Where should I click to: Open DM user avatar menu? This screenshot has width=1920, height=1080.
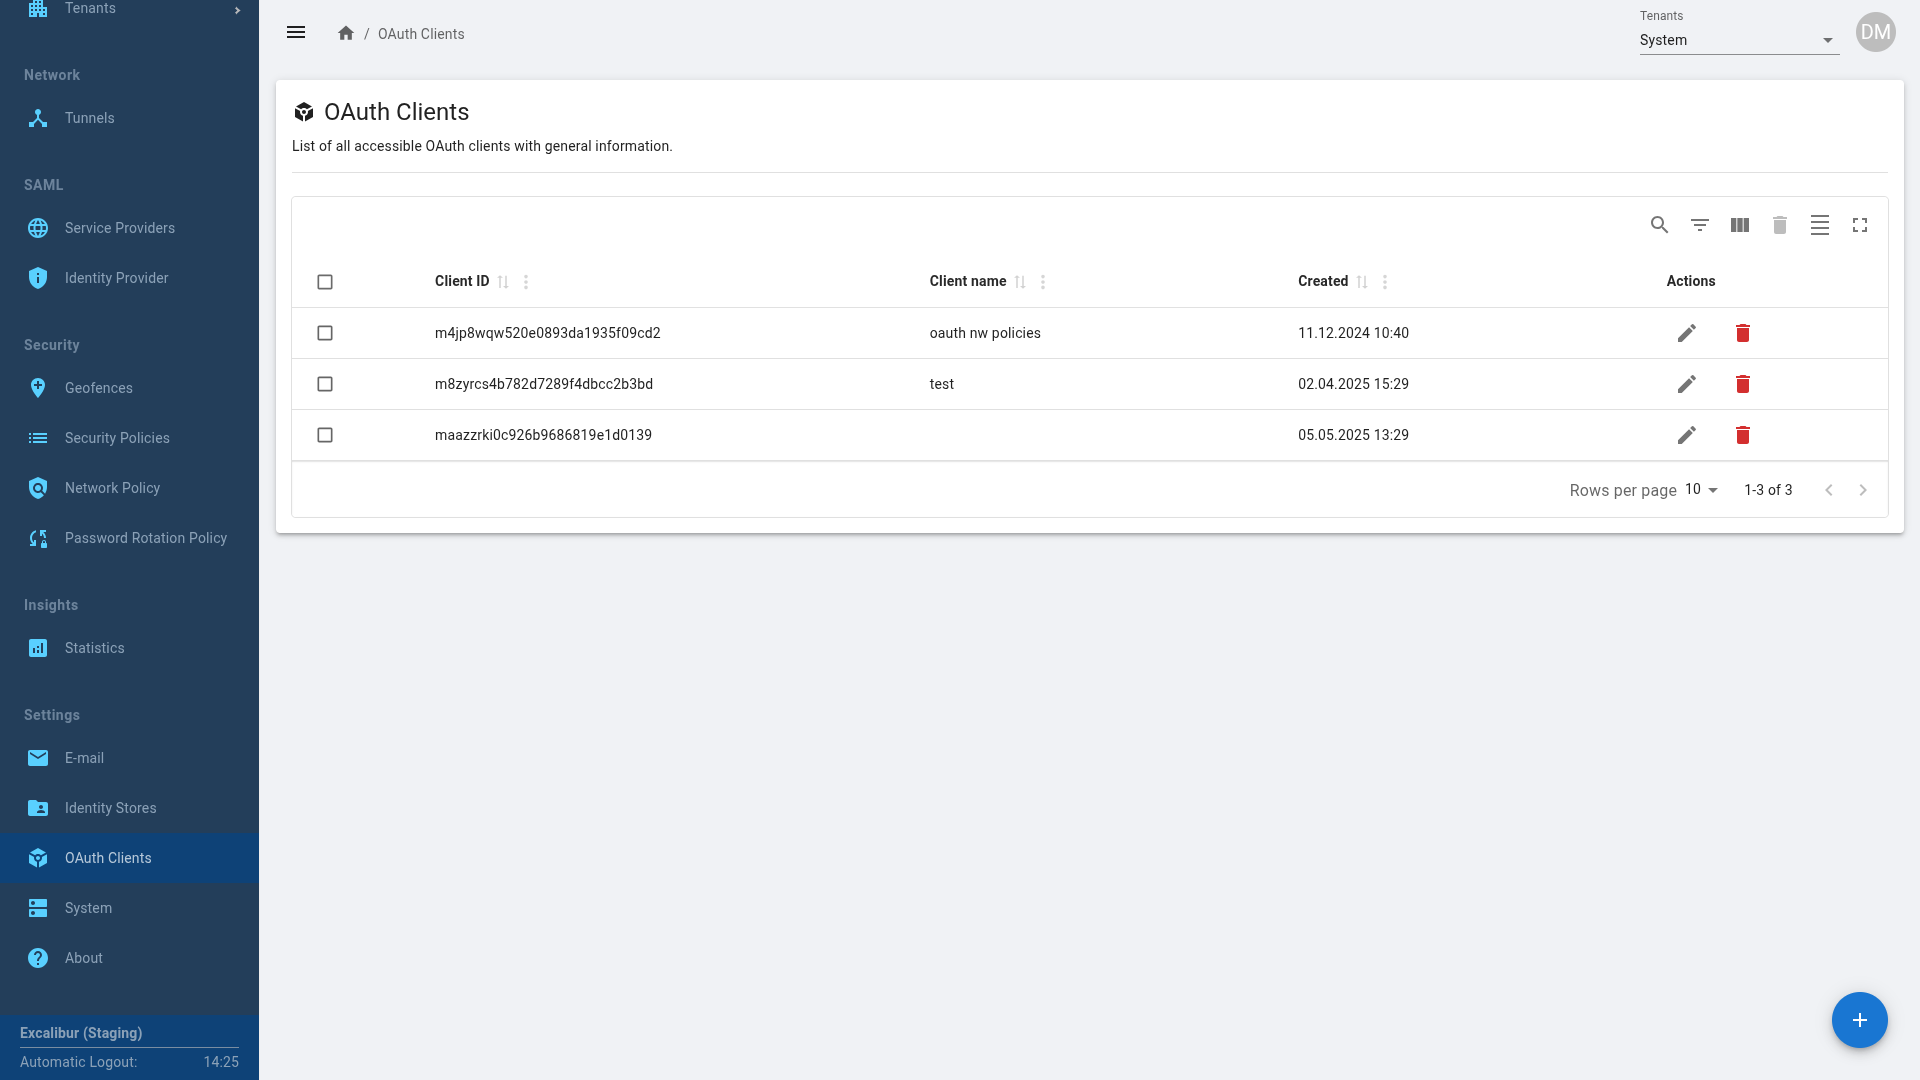[1875, 32]
